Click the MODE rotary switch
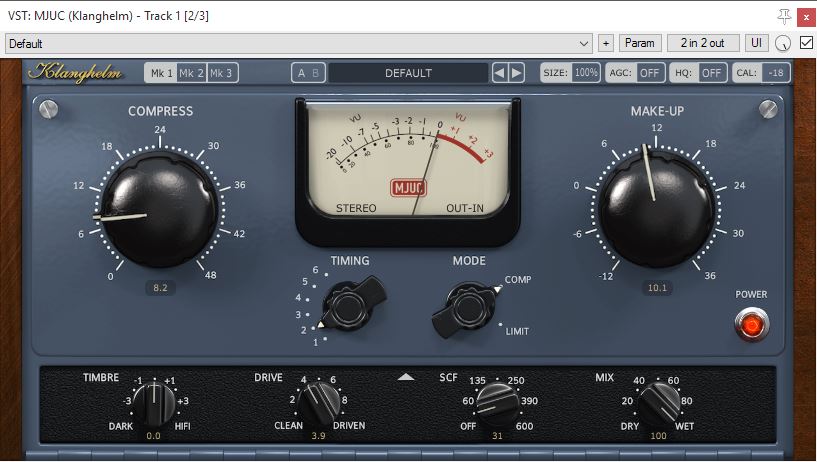This screenshot has width=817, height=462. tap(465, 309)
